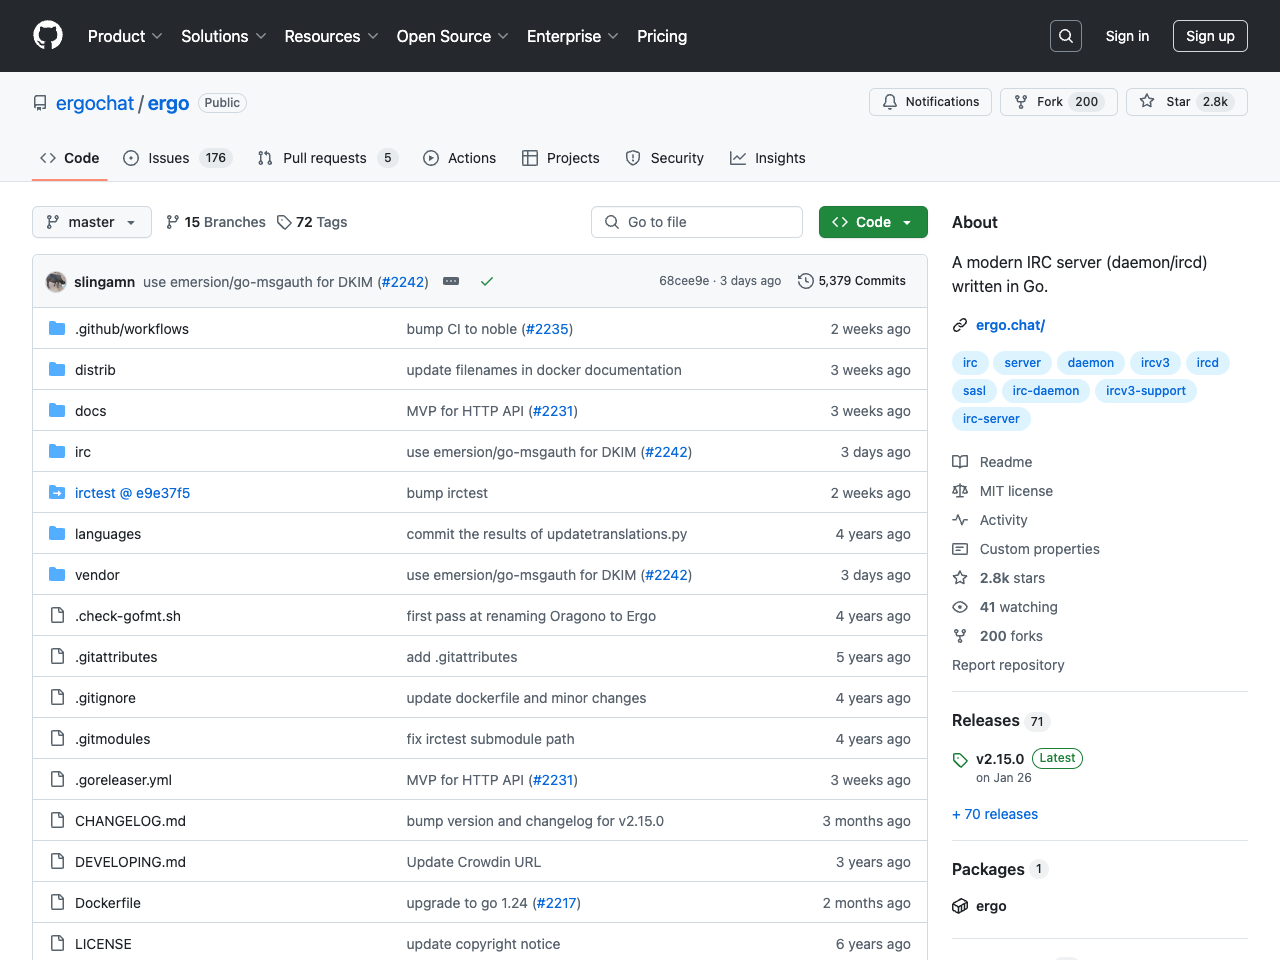Viewport: 1280px width, 960px height.
Task: Click the tag icon beside 72 Tags
Action: click(284, 222)
